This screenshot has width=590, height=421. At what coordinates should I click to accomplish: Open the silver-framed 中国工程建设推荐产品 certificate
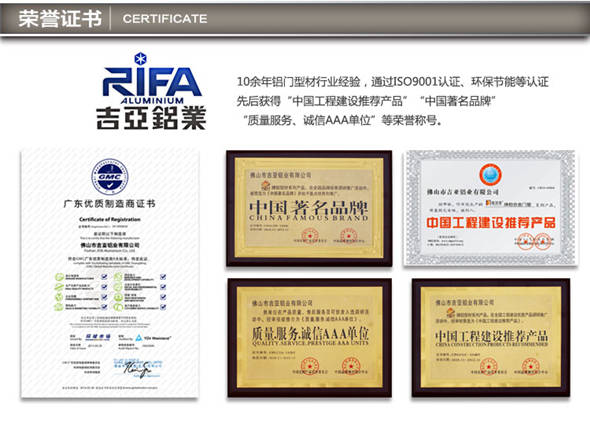[490, 208]
